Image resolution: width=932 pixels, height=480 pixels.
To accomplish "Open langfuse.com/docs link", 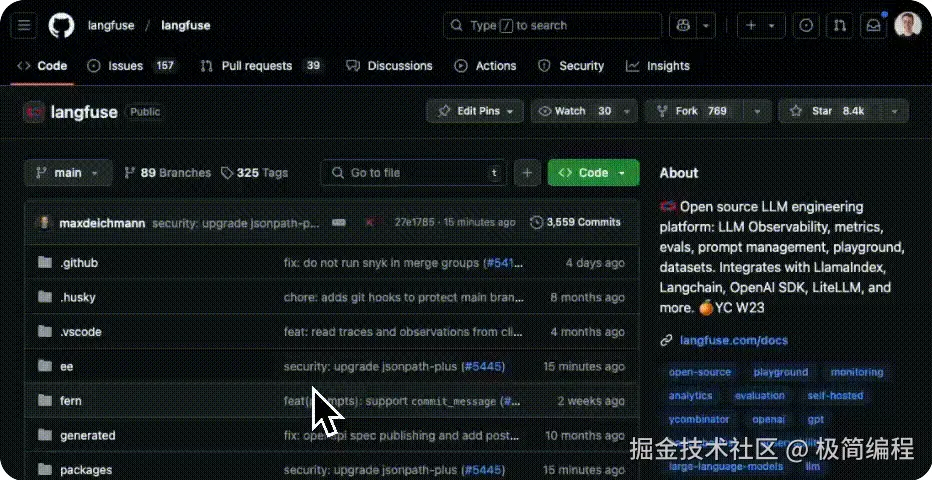I will 733,341.
